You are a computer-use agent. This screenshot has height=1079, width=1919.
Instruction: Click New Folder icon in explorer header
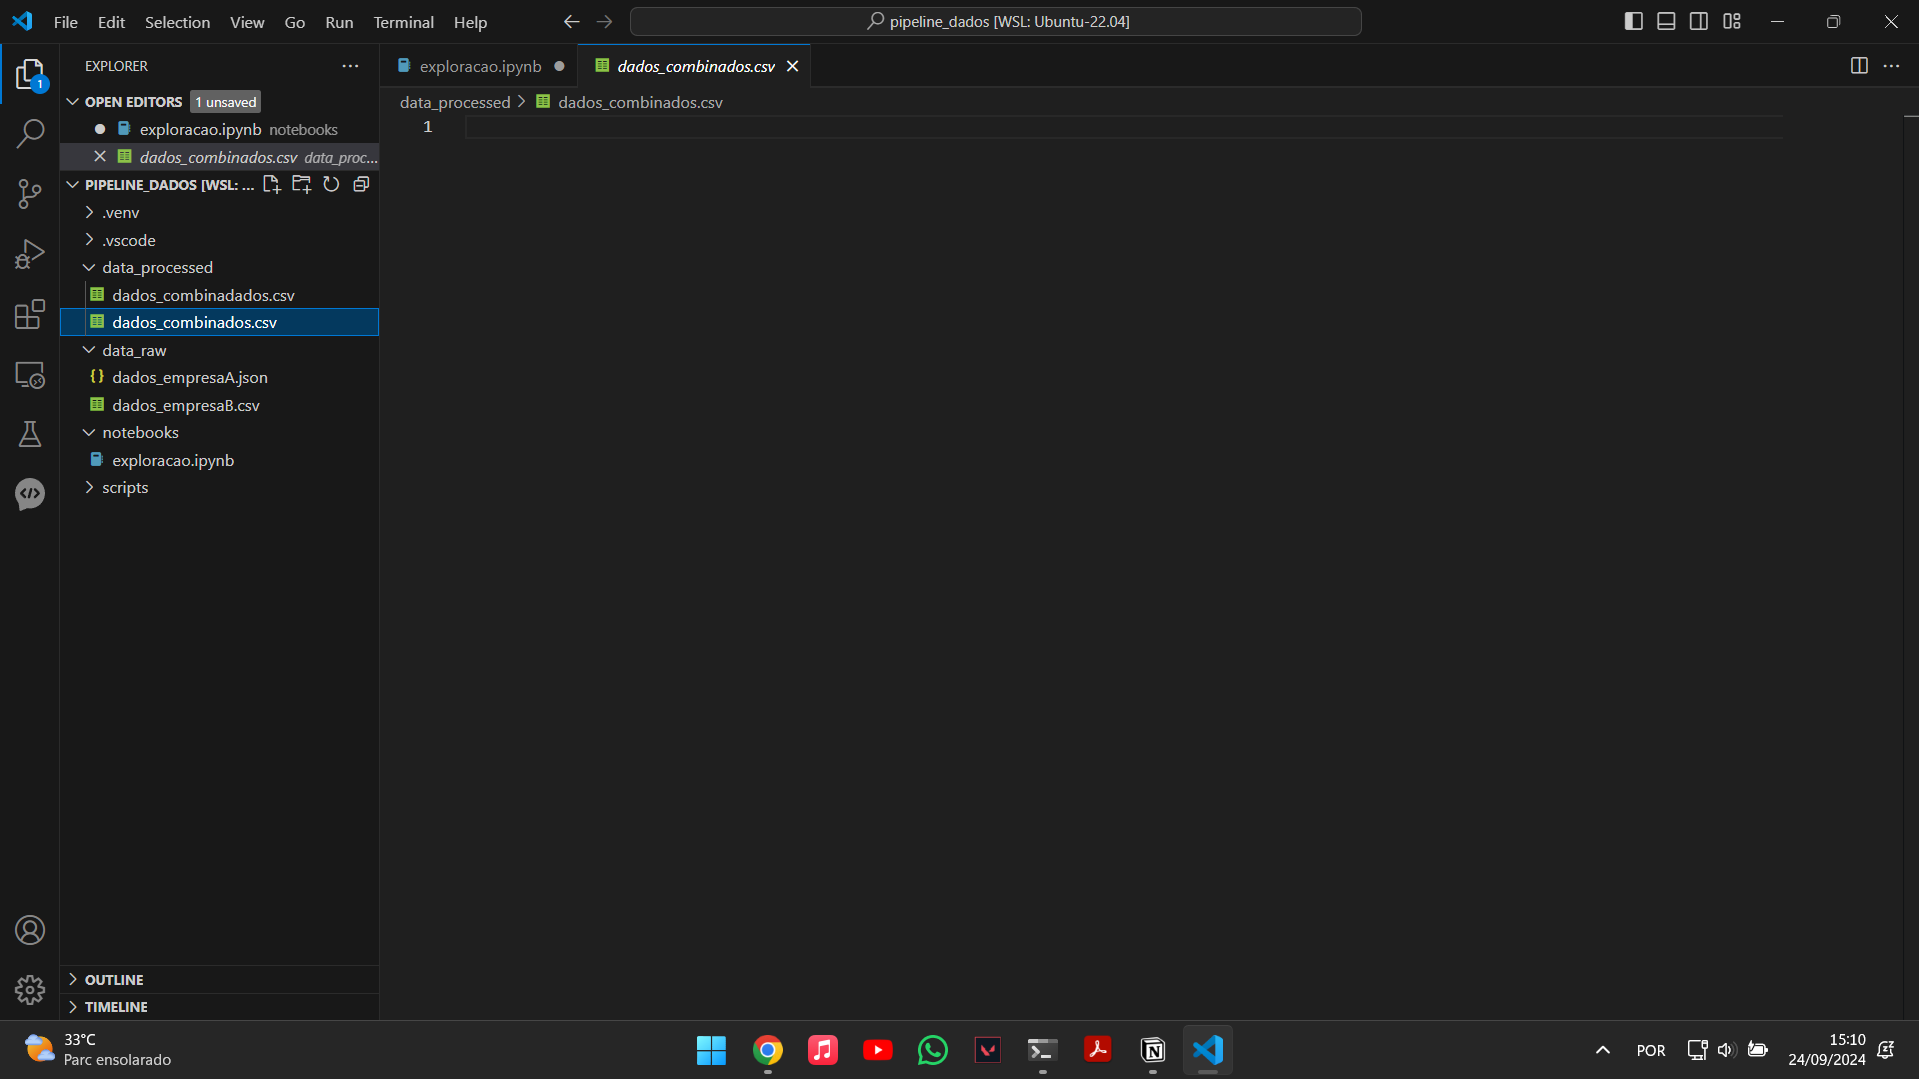[301, 184]
